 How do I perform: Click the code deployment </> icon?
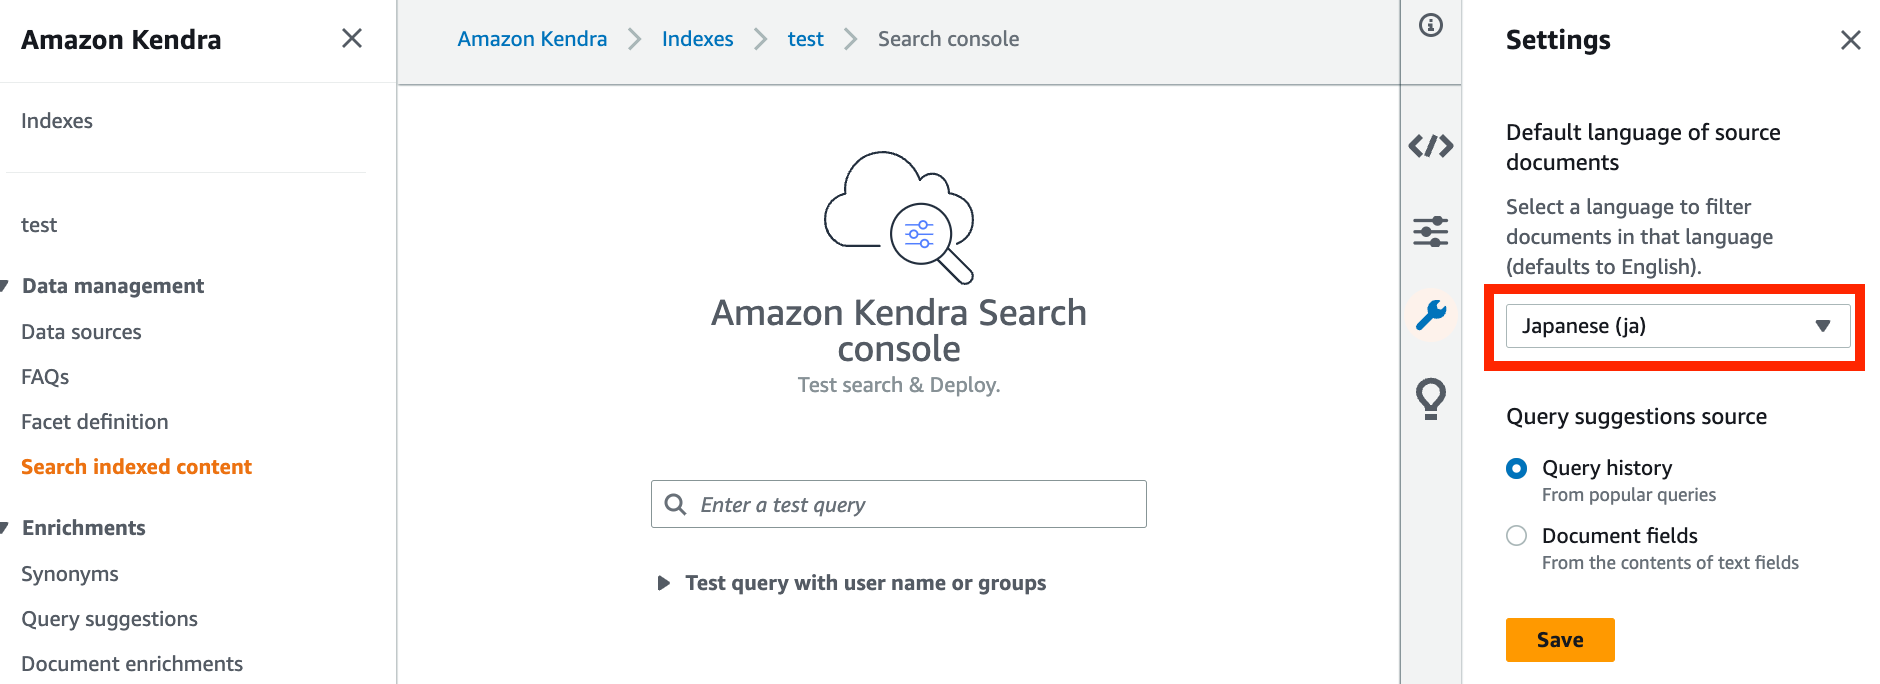click(x=1430, y=146)
